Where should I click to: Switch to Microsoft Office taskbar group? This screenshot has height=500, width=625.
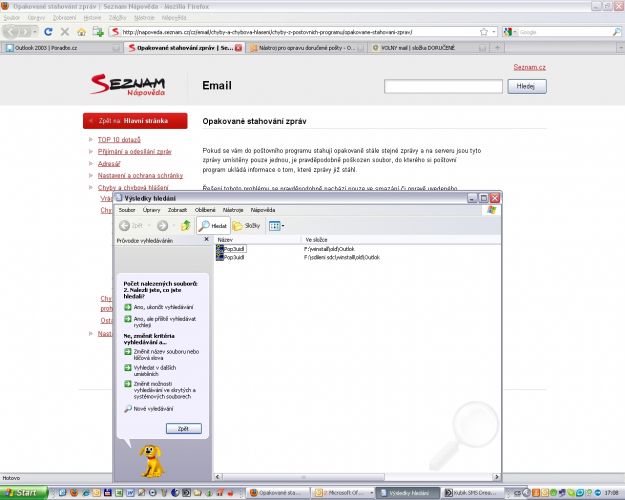[343, 493]
